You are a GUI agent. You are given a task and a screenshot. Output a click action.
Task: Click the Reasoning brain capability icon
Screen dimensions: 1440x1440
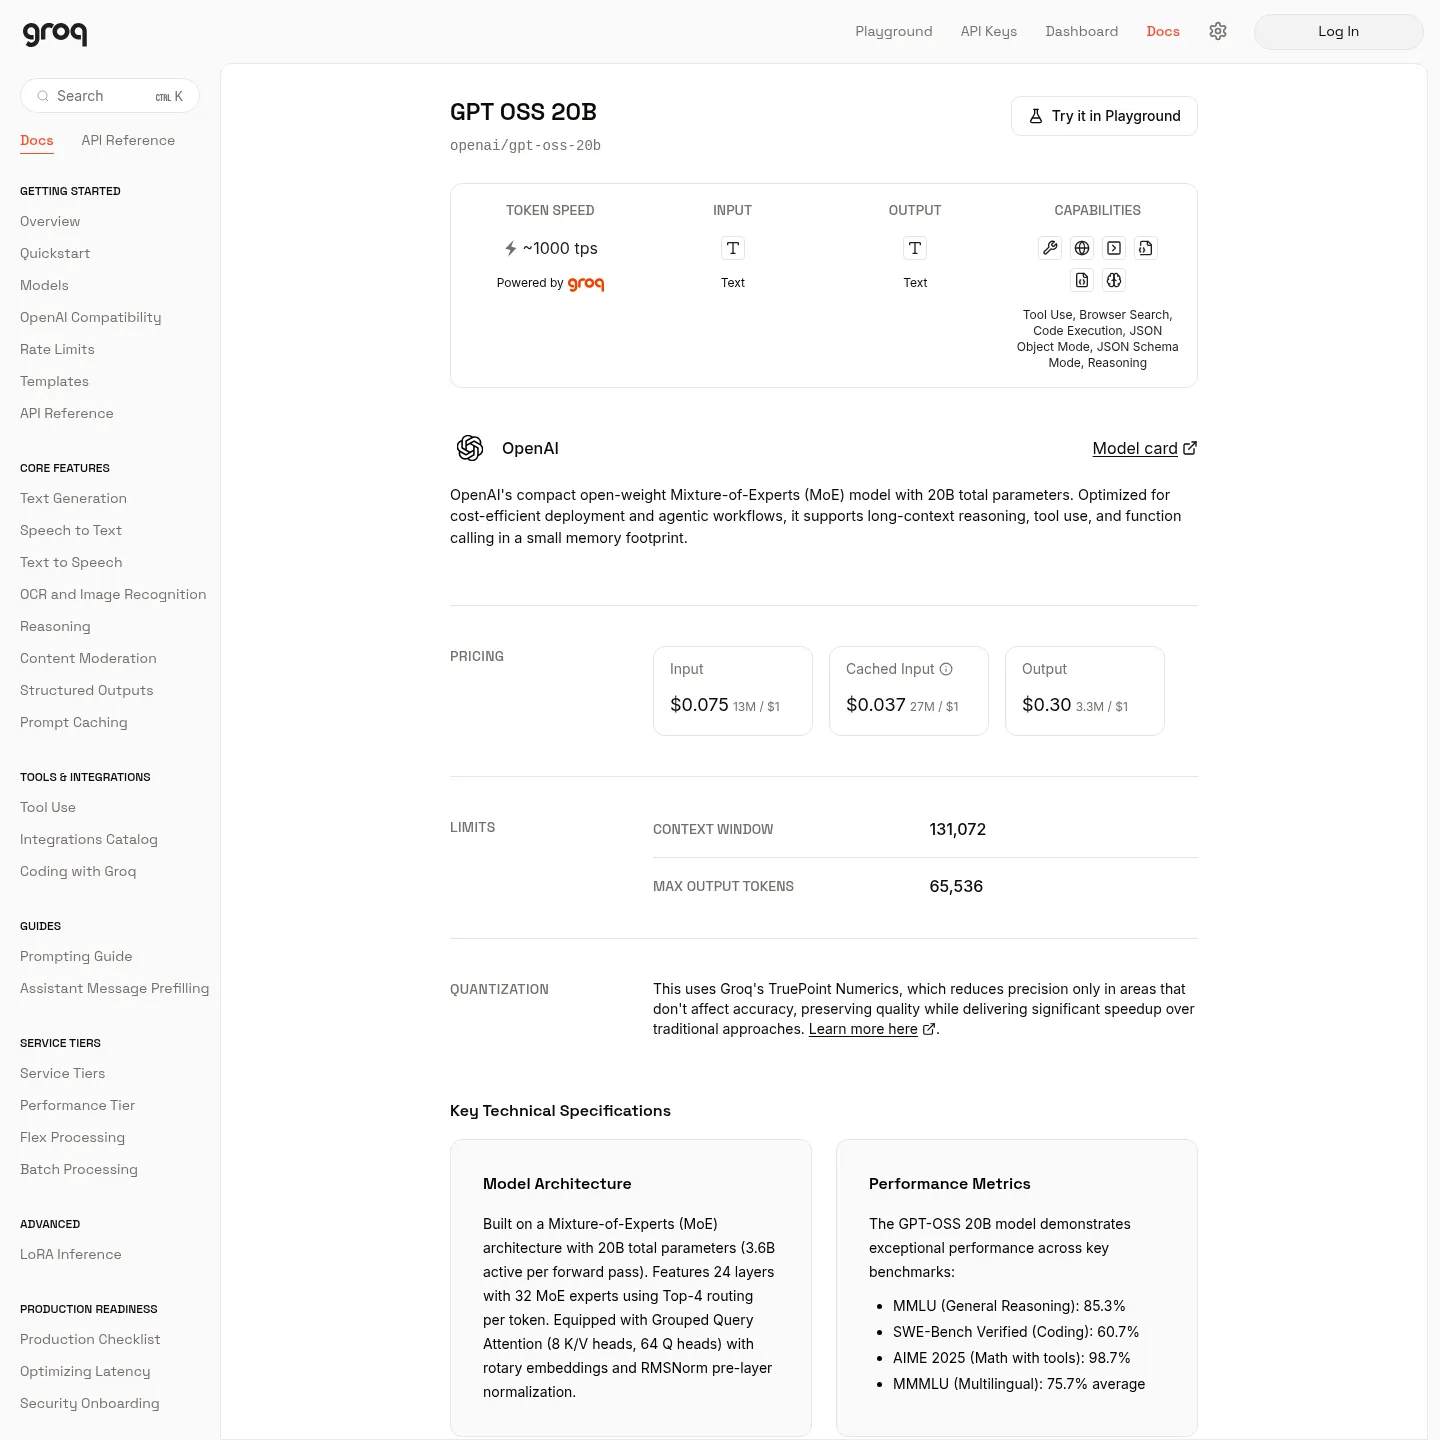pos(1114,280)
